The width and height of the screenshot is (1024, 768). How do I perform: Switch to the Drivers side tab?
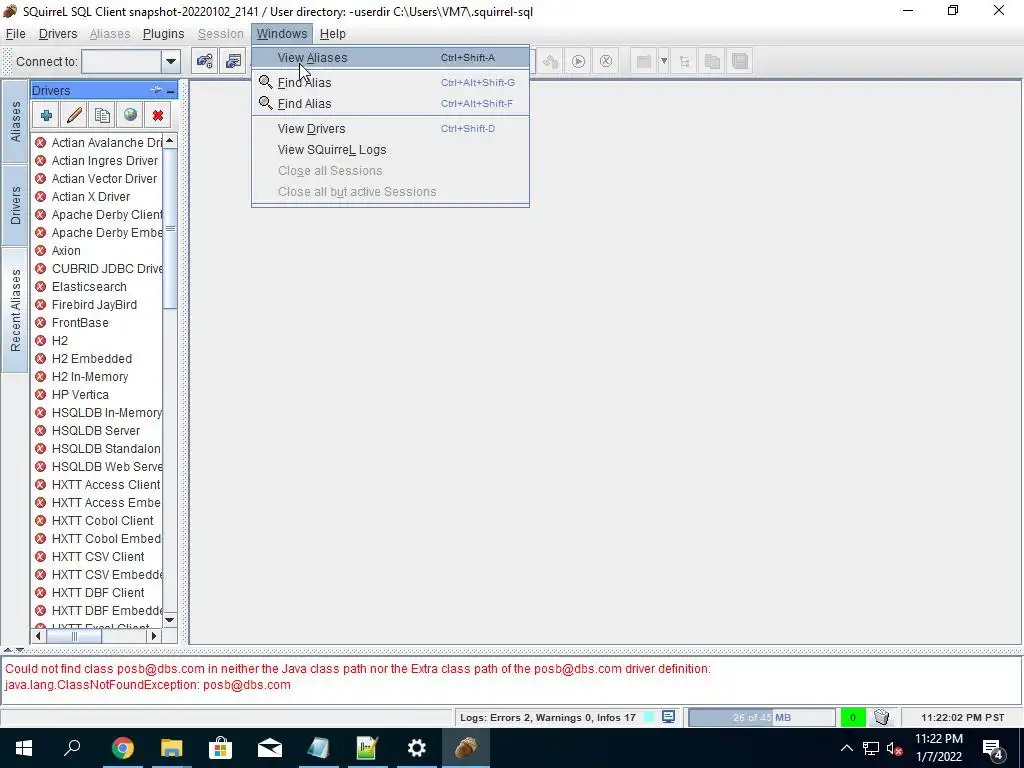(15, 206)
